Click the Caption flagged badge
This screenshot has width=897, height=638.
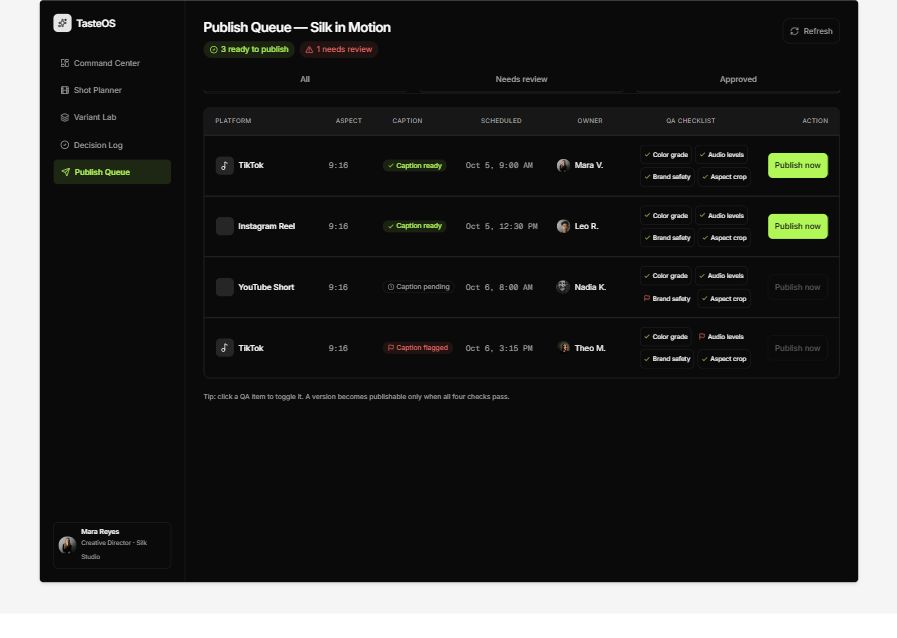point(418,348)
